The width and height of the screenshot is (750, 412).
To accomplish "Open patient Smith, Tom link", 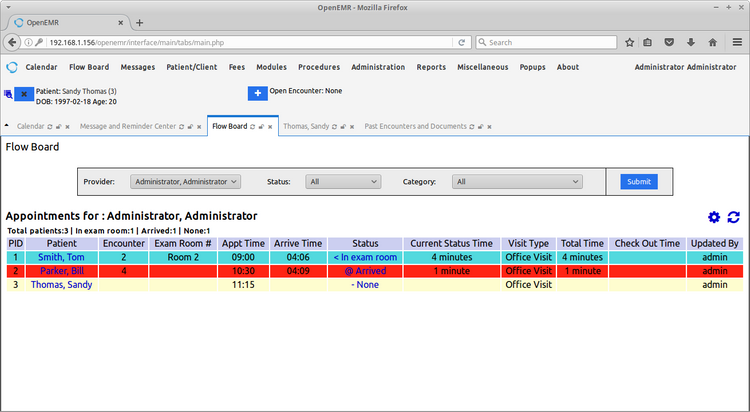I will pyautogui.click(x=61, y=257).
